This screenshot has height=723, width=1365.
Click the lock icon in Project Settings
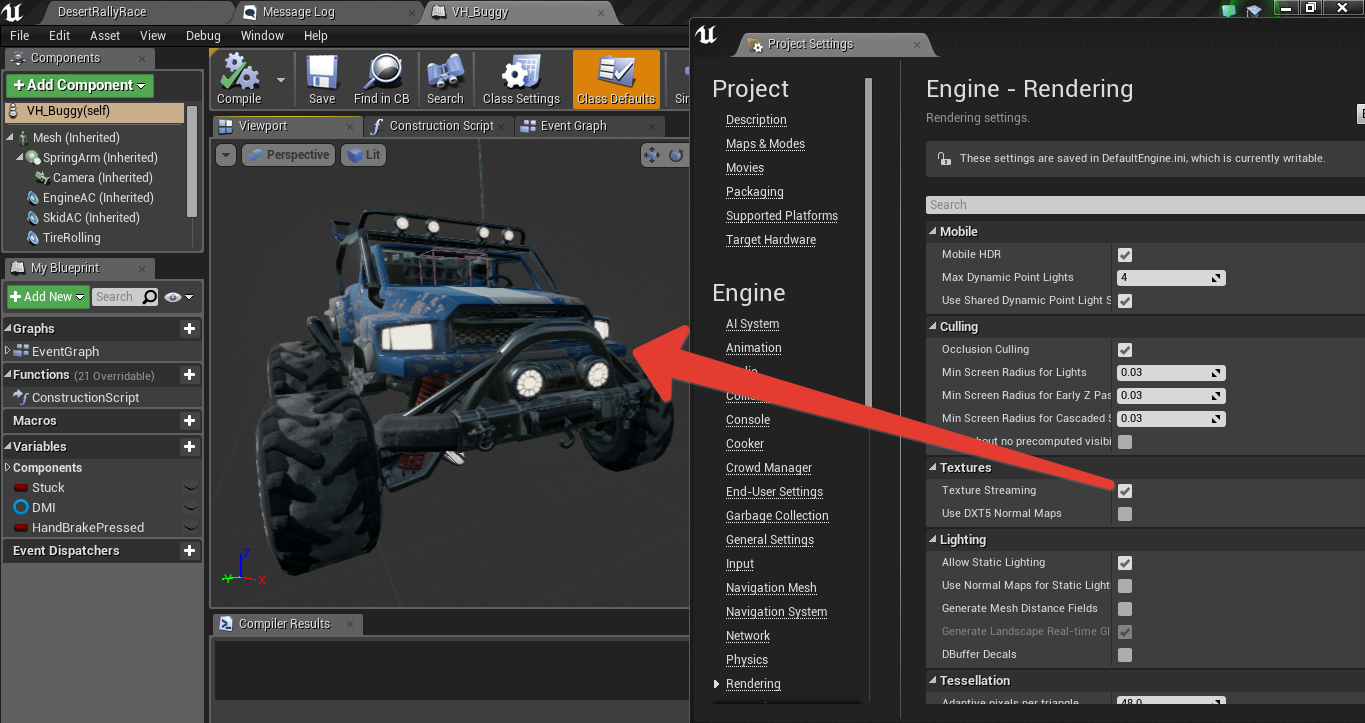coord(943,158)
